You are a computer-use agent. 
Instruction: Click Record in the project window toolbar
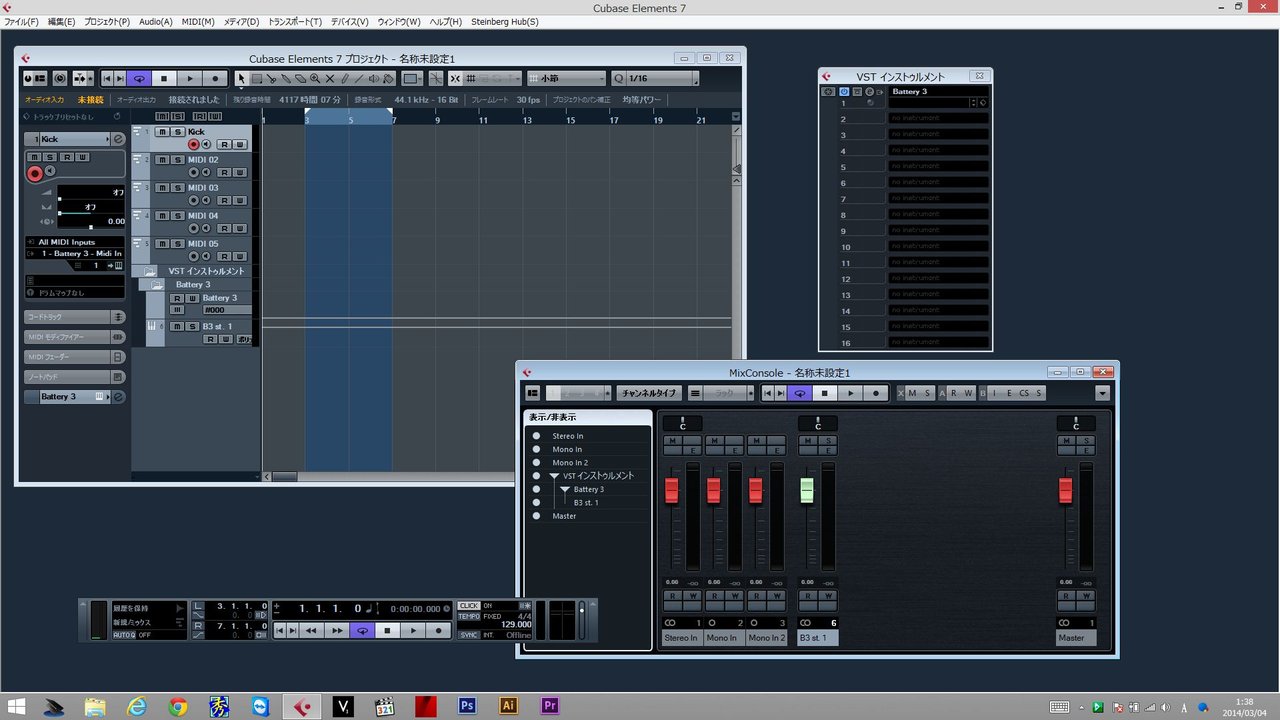(215, 78)
